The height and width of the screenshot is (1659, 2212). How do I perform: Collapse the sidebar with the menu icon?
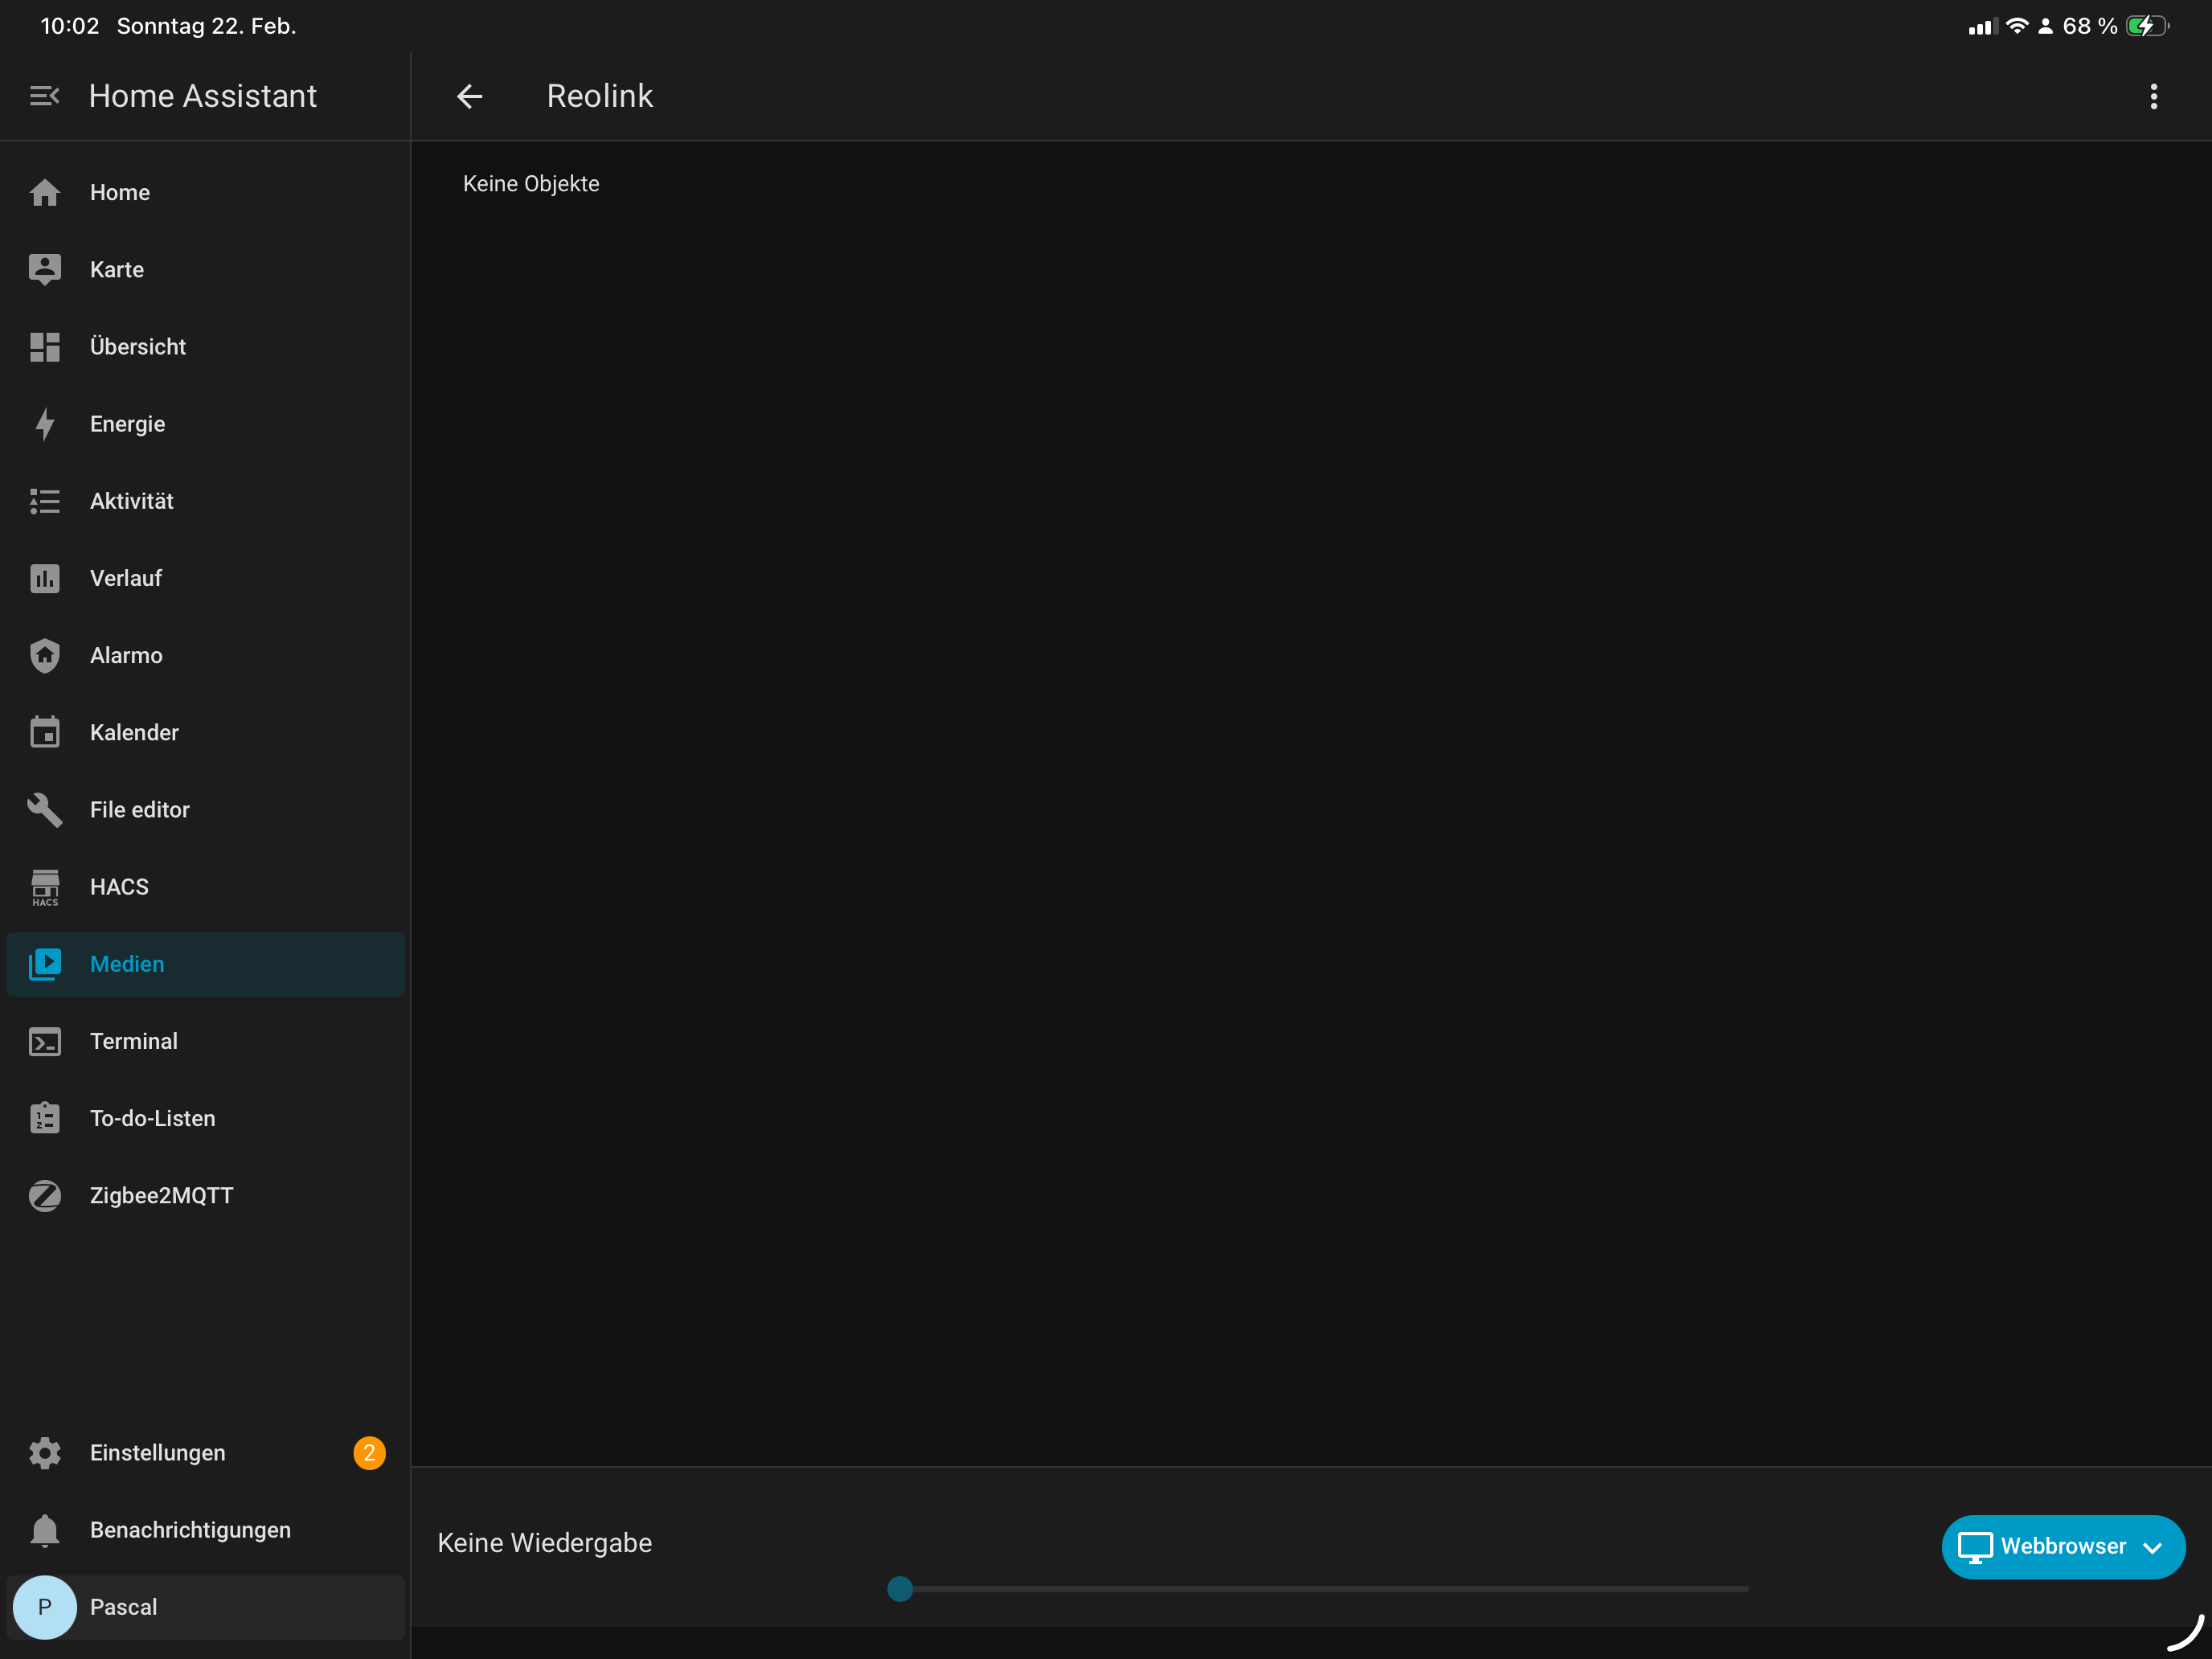point(44,96)
